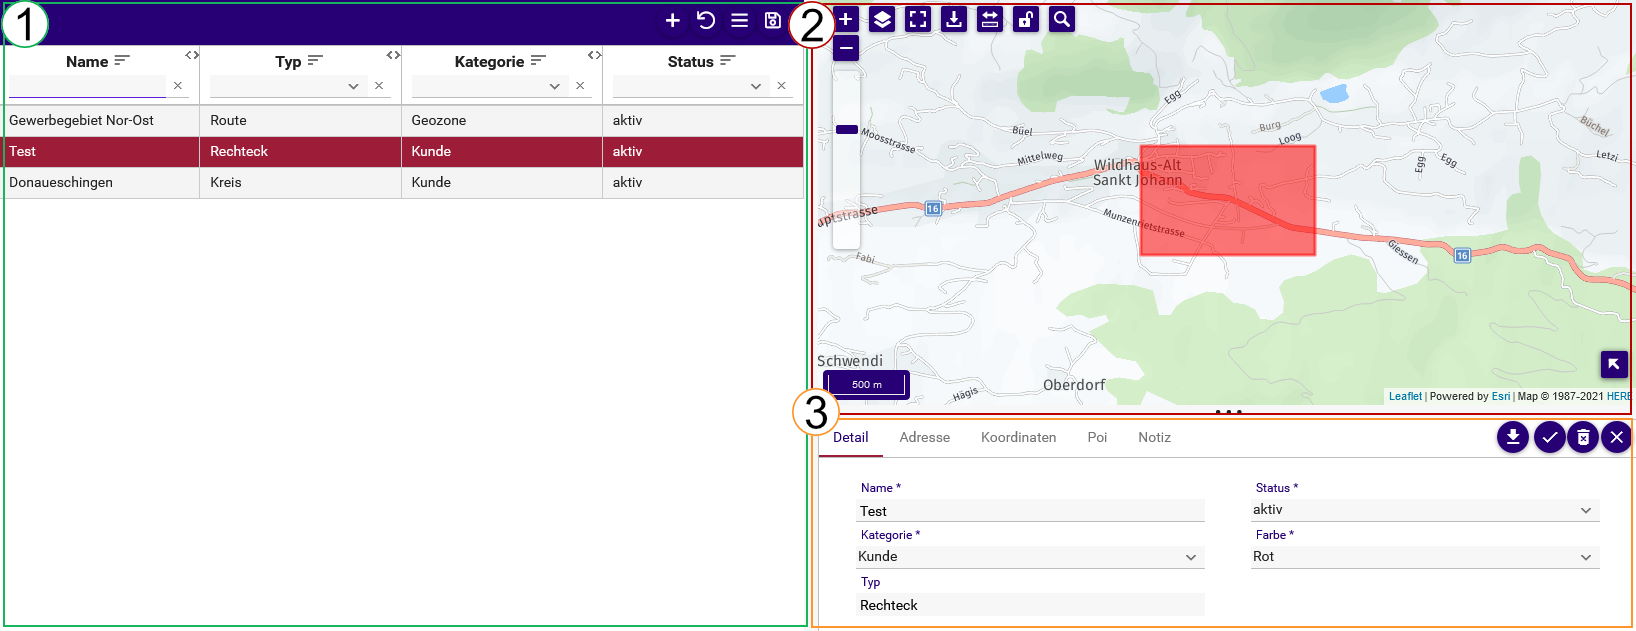The image size is (1636, 631).
Task: Open the Leaflet attribution link
Action: tap(1405, 396)
